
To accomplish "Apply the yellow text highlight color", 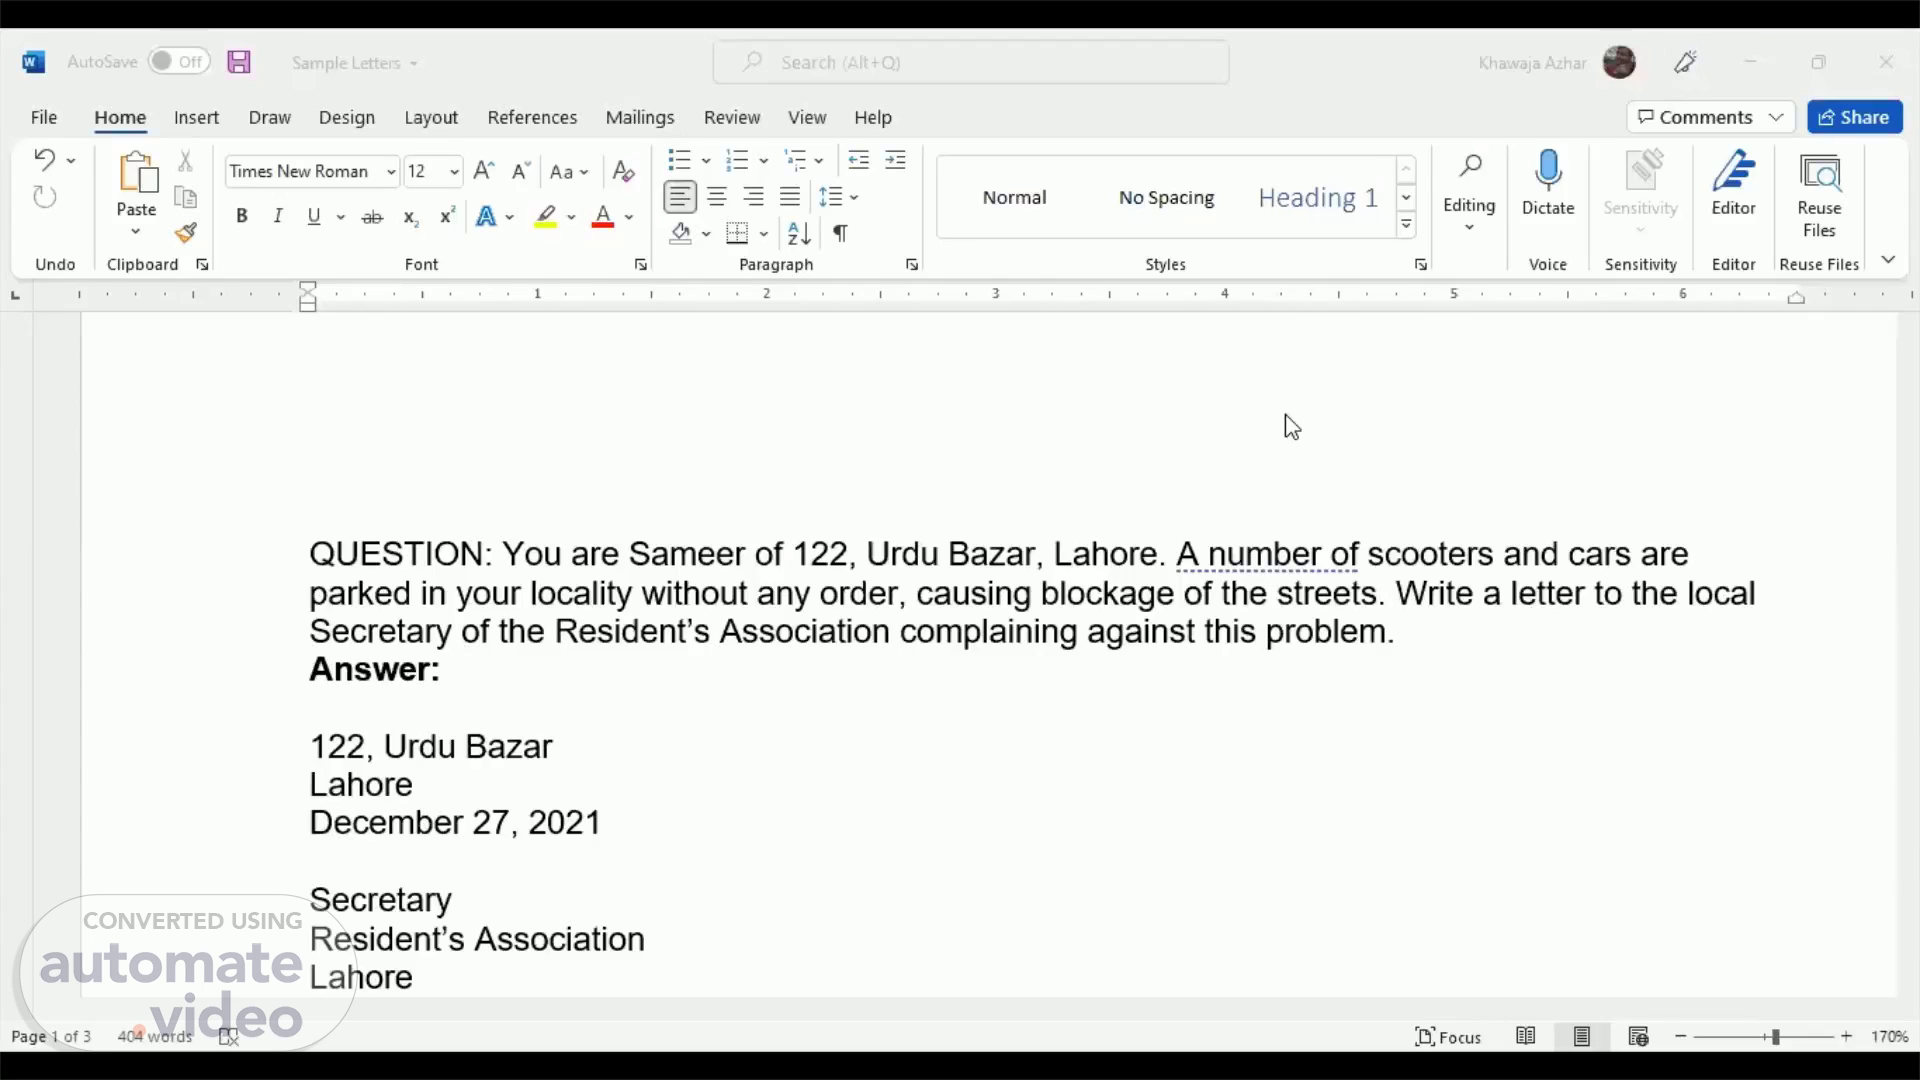I will (x=546, y=216).
